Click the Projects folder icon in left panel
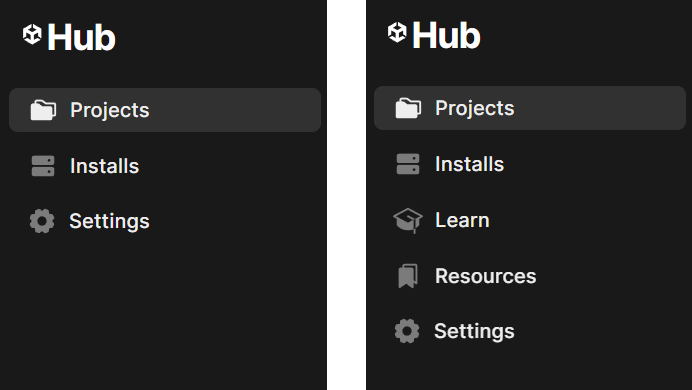The image size is (692, 390). coord(43,110)
